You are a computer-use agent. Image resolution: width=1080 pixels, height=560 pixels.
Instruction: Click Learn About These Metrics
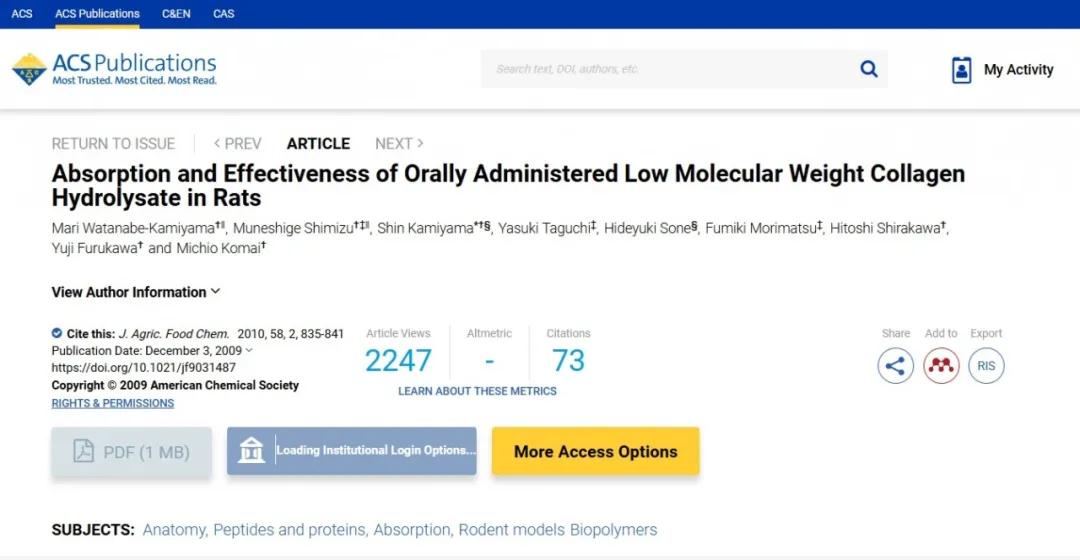pos(477,391)
